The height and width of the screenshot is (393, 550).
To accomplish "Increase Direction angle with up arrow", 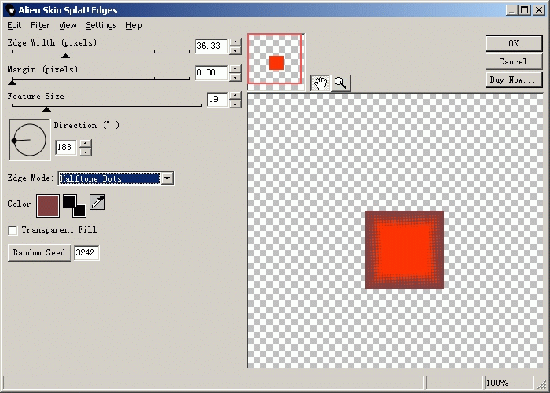I will (x=86, y=143).
